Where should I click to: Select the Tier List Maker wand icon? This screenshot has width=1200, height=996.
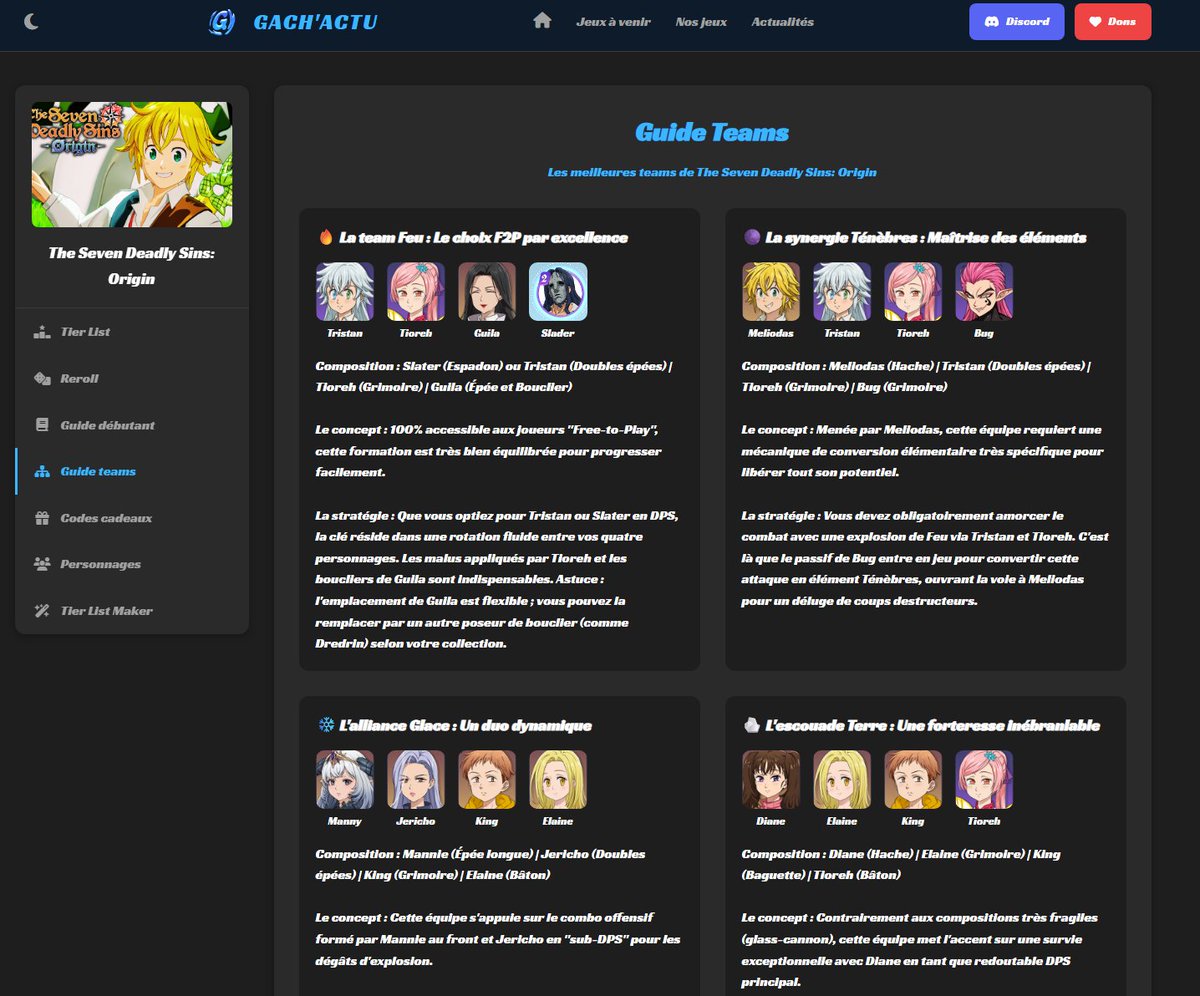point(42,610)
